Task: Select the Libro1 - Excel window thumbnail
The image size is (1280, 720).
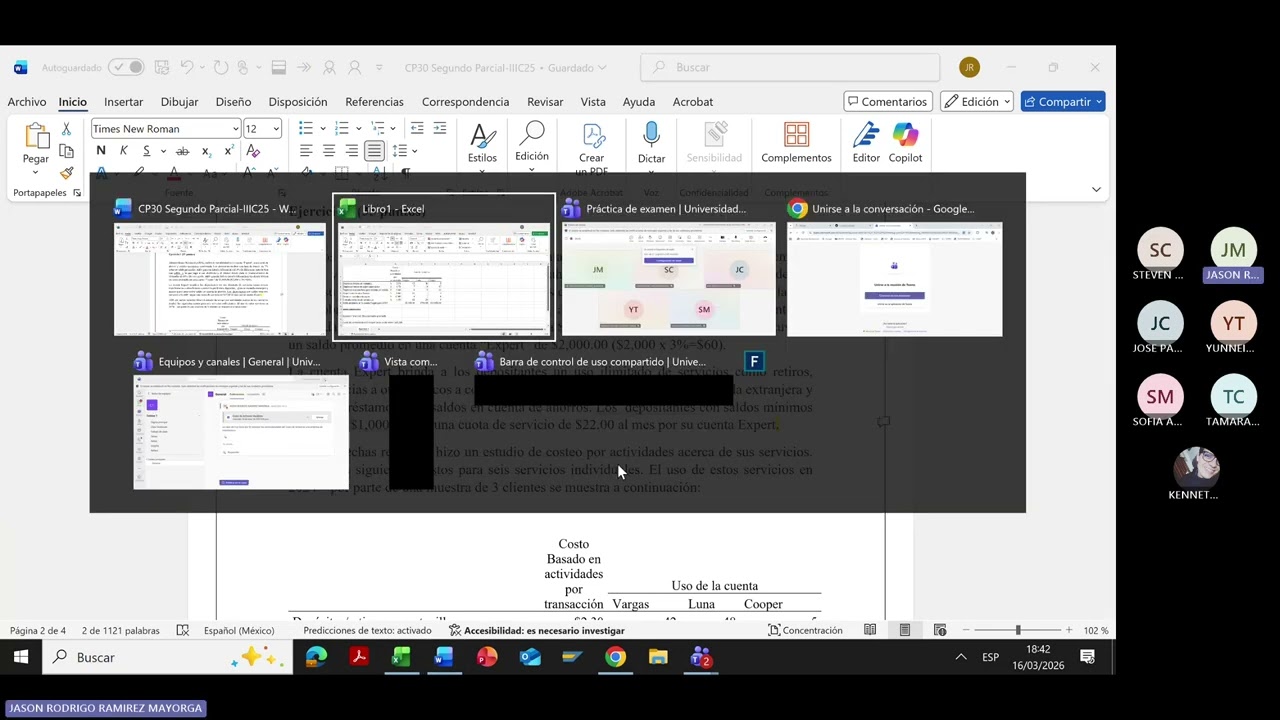Action: click(x=444, y=267)
